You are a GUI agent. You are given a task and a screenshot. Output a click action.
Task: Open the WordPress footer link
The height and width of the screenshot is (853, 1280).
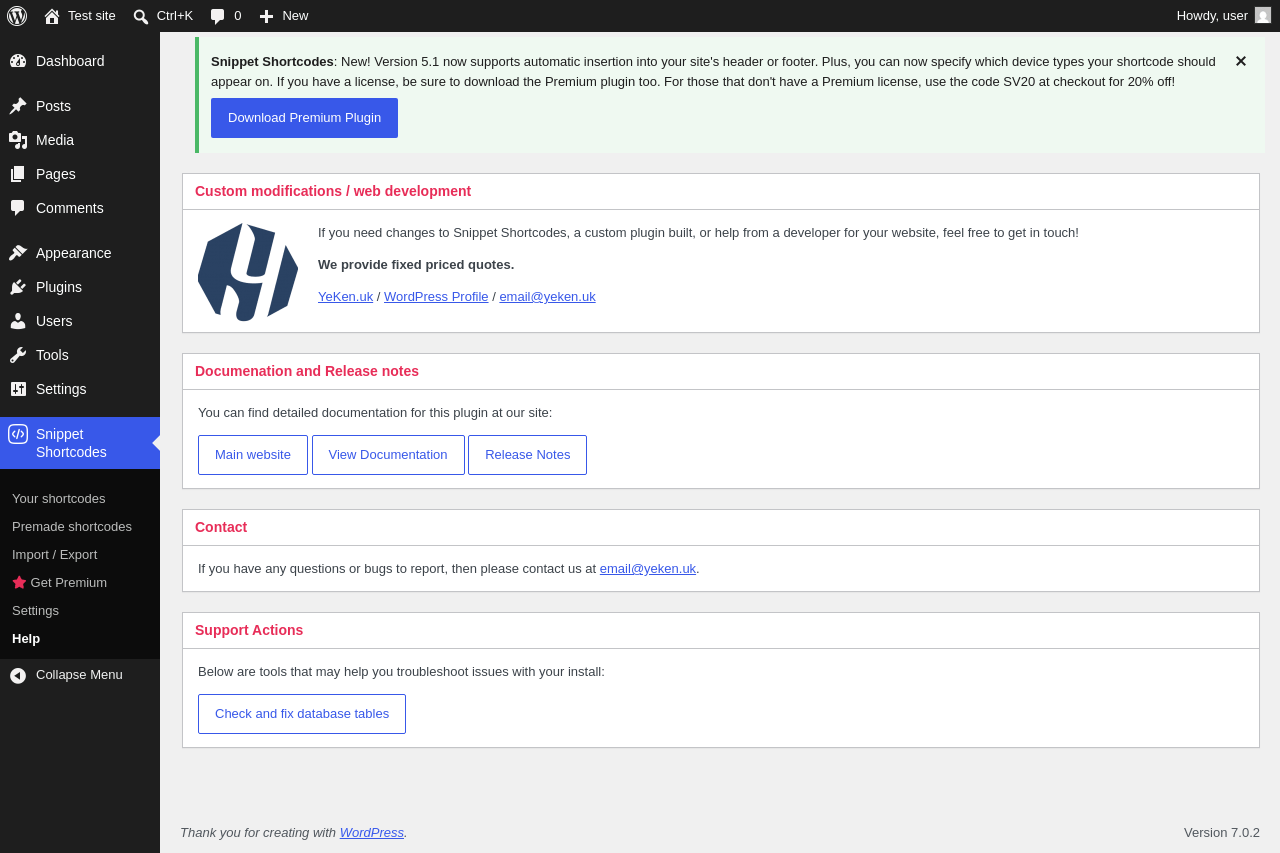(372, 833)
